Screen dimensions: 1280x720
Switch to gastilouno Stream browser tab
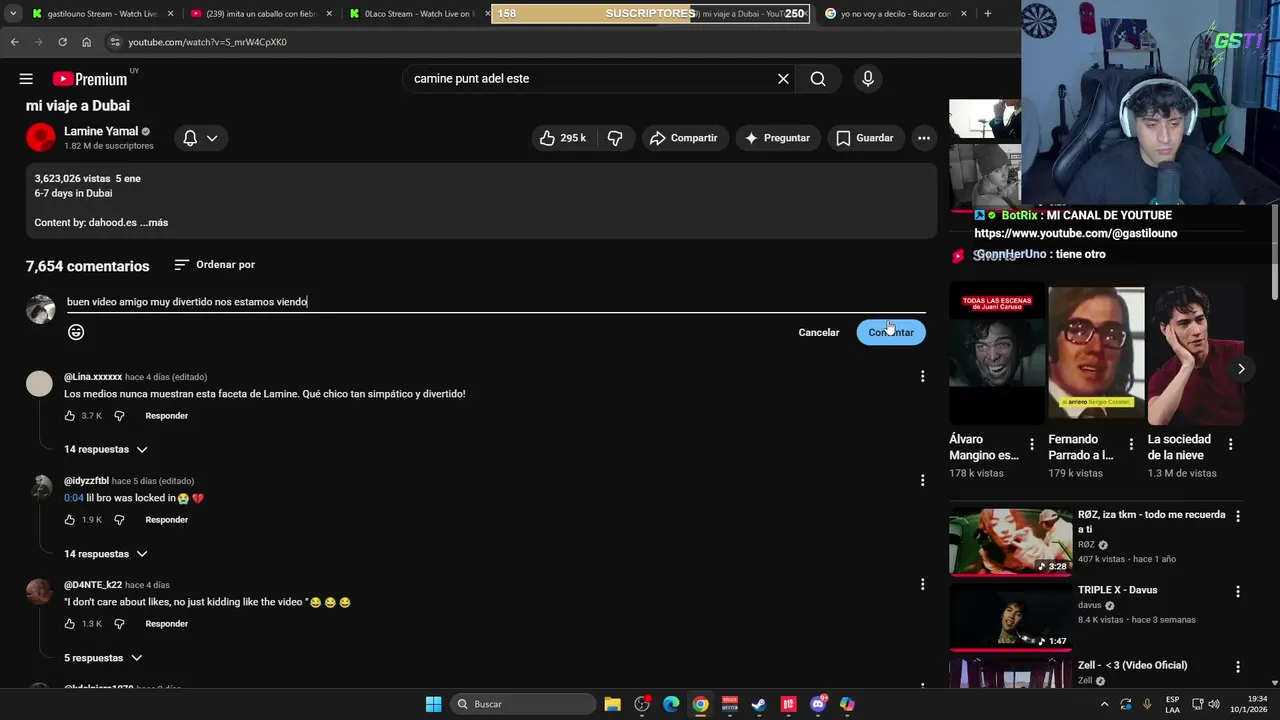pos(100,14)
